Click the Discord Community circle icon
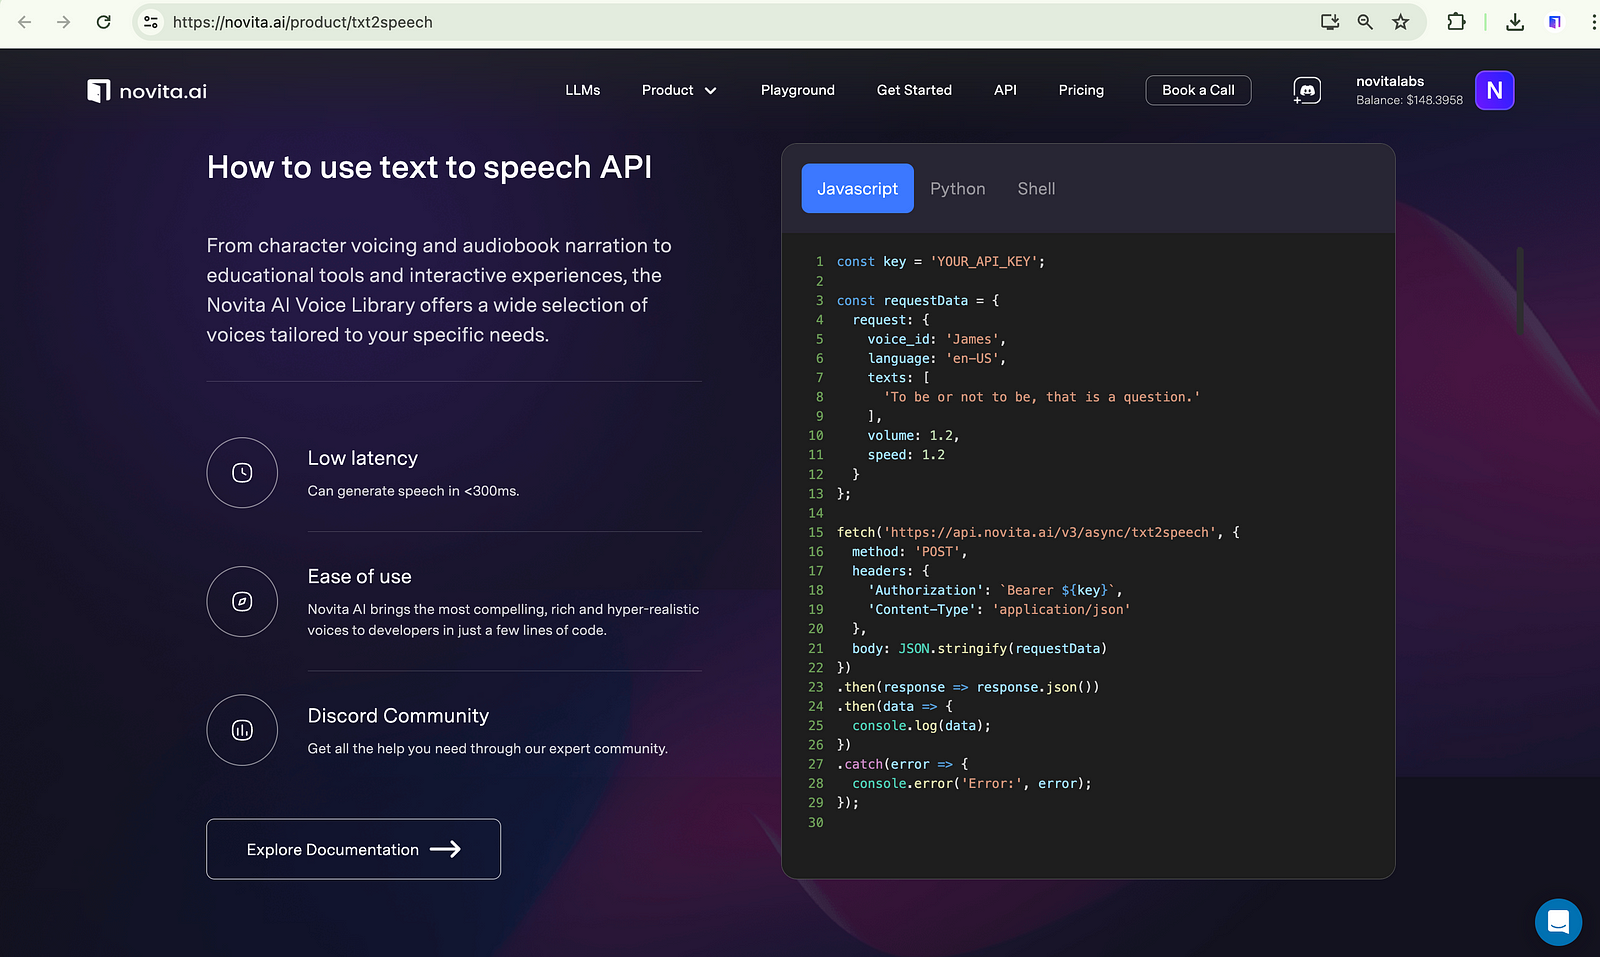Image resolution: width=1600 pixels, height=957 pixels. pos(242,730)
